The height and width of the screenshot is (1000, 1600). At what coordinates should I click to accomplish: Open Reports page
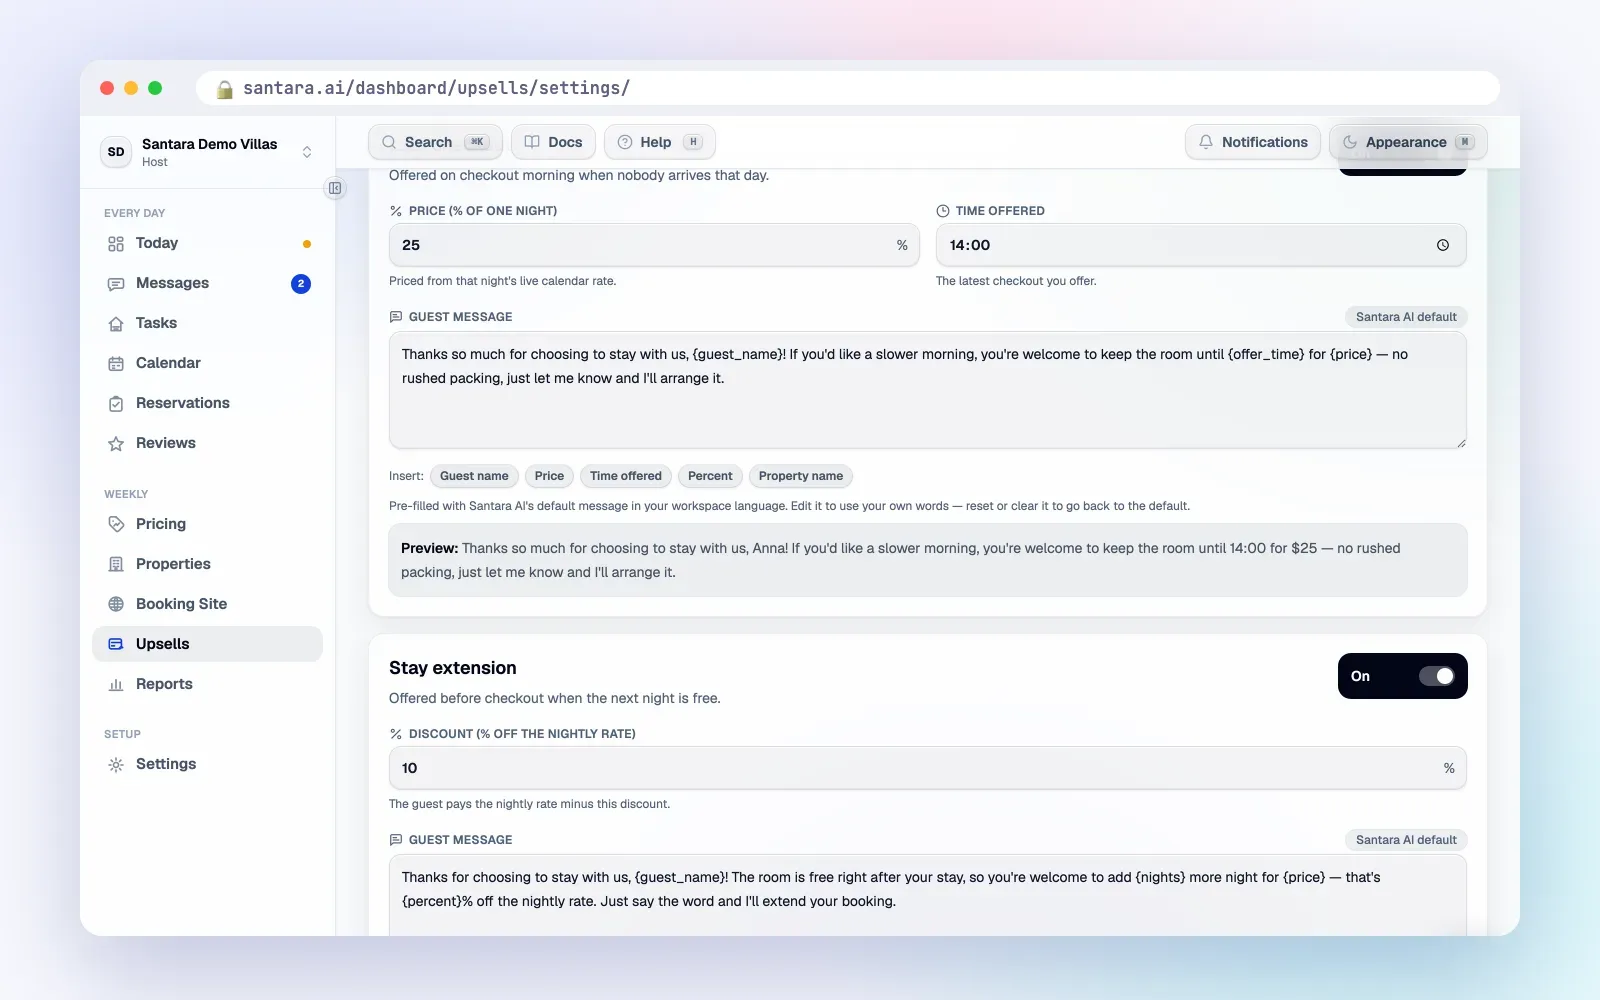pos(207,684)
